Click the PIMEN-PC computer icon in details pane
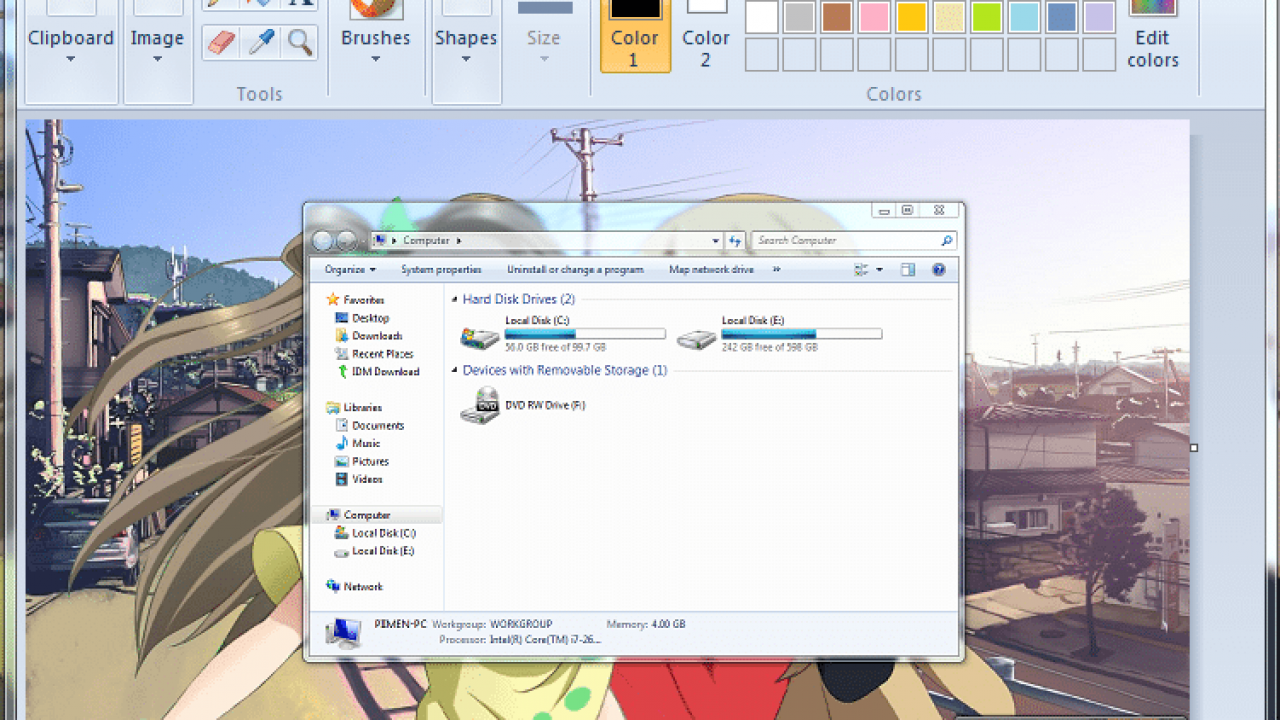 (x=343, y=632)
